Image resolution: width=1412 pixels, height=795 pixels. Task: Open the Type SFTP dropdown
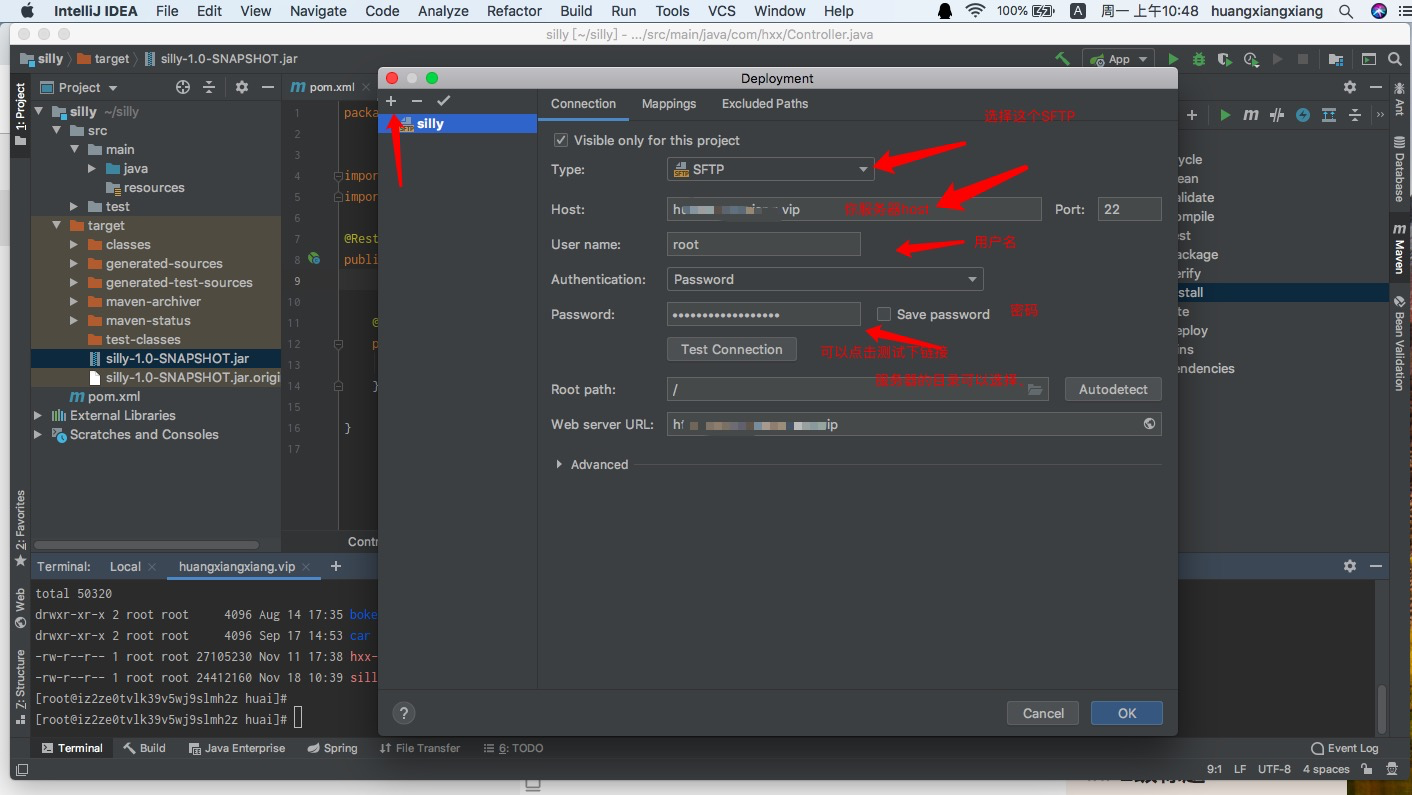pyautogui.click(x=770, y=169)
